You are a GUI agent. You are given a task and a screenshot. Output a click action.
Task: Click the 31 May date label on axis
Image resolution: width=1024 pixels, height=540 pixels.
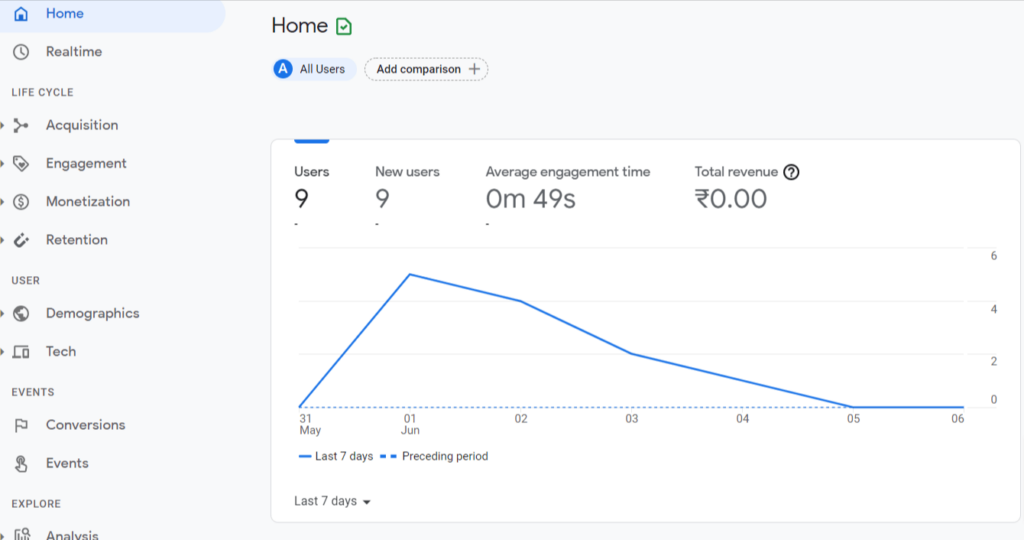pyautogui.click(x=310, y=424)
